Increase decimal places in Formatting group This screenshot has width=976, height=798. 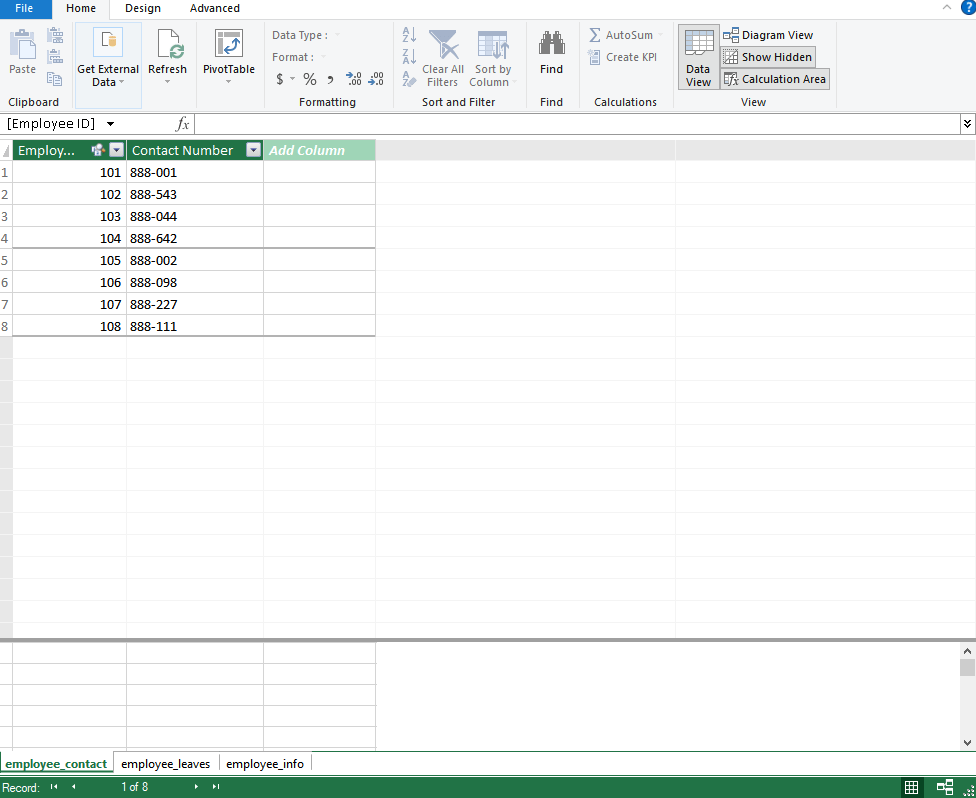coord(352,76)
